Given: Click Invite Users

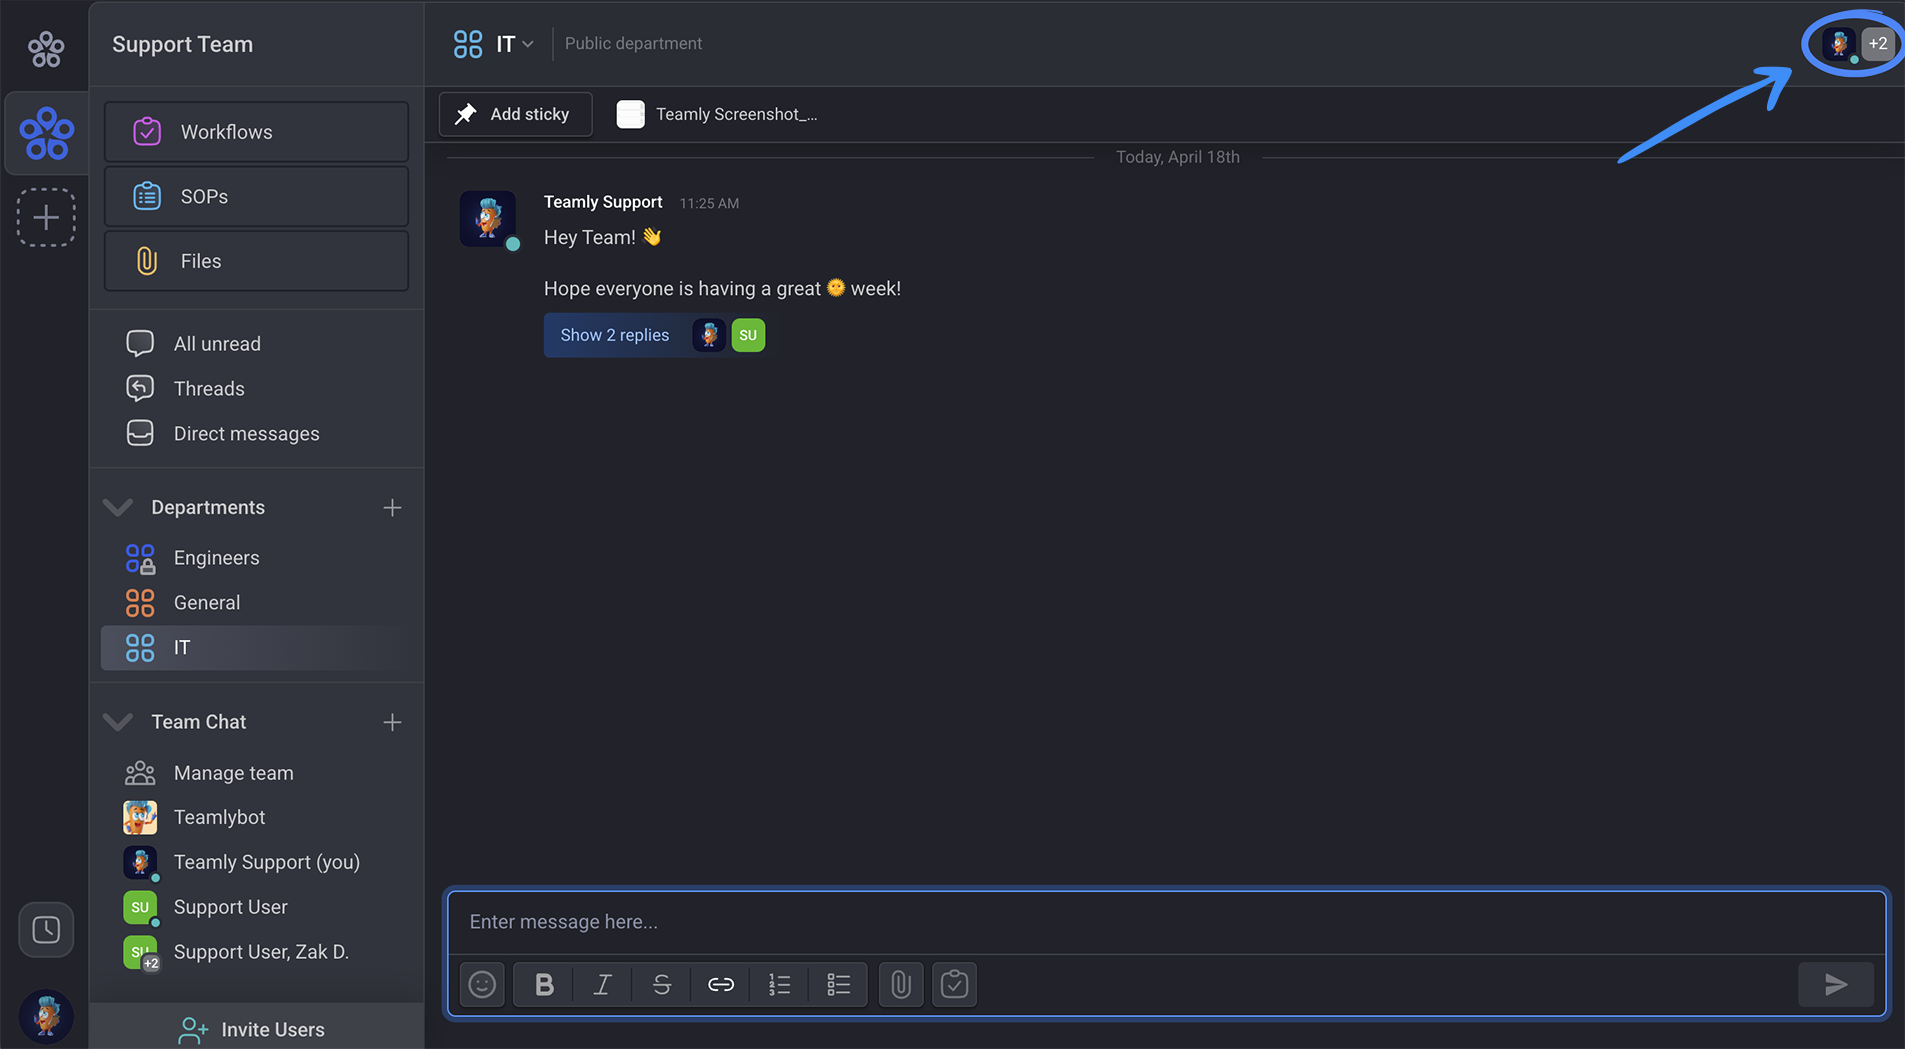Looking at the screenshot, I should pyautogui.click(x=256, y=1029).
